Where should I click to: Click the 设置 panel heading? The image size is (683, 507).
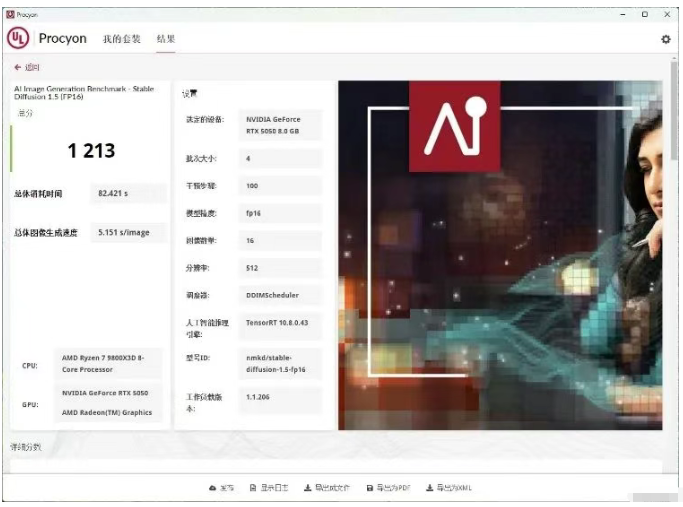pos(189,94)
